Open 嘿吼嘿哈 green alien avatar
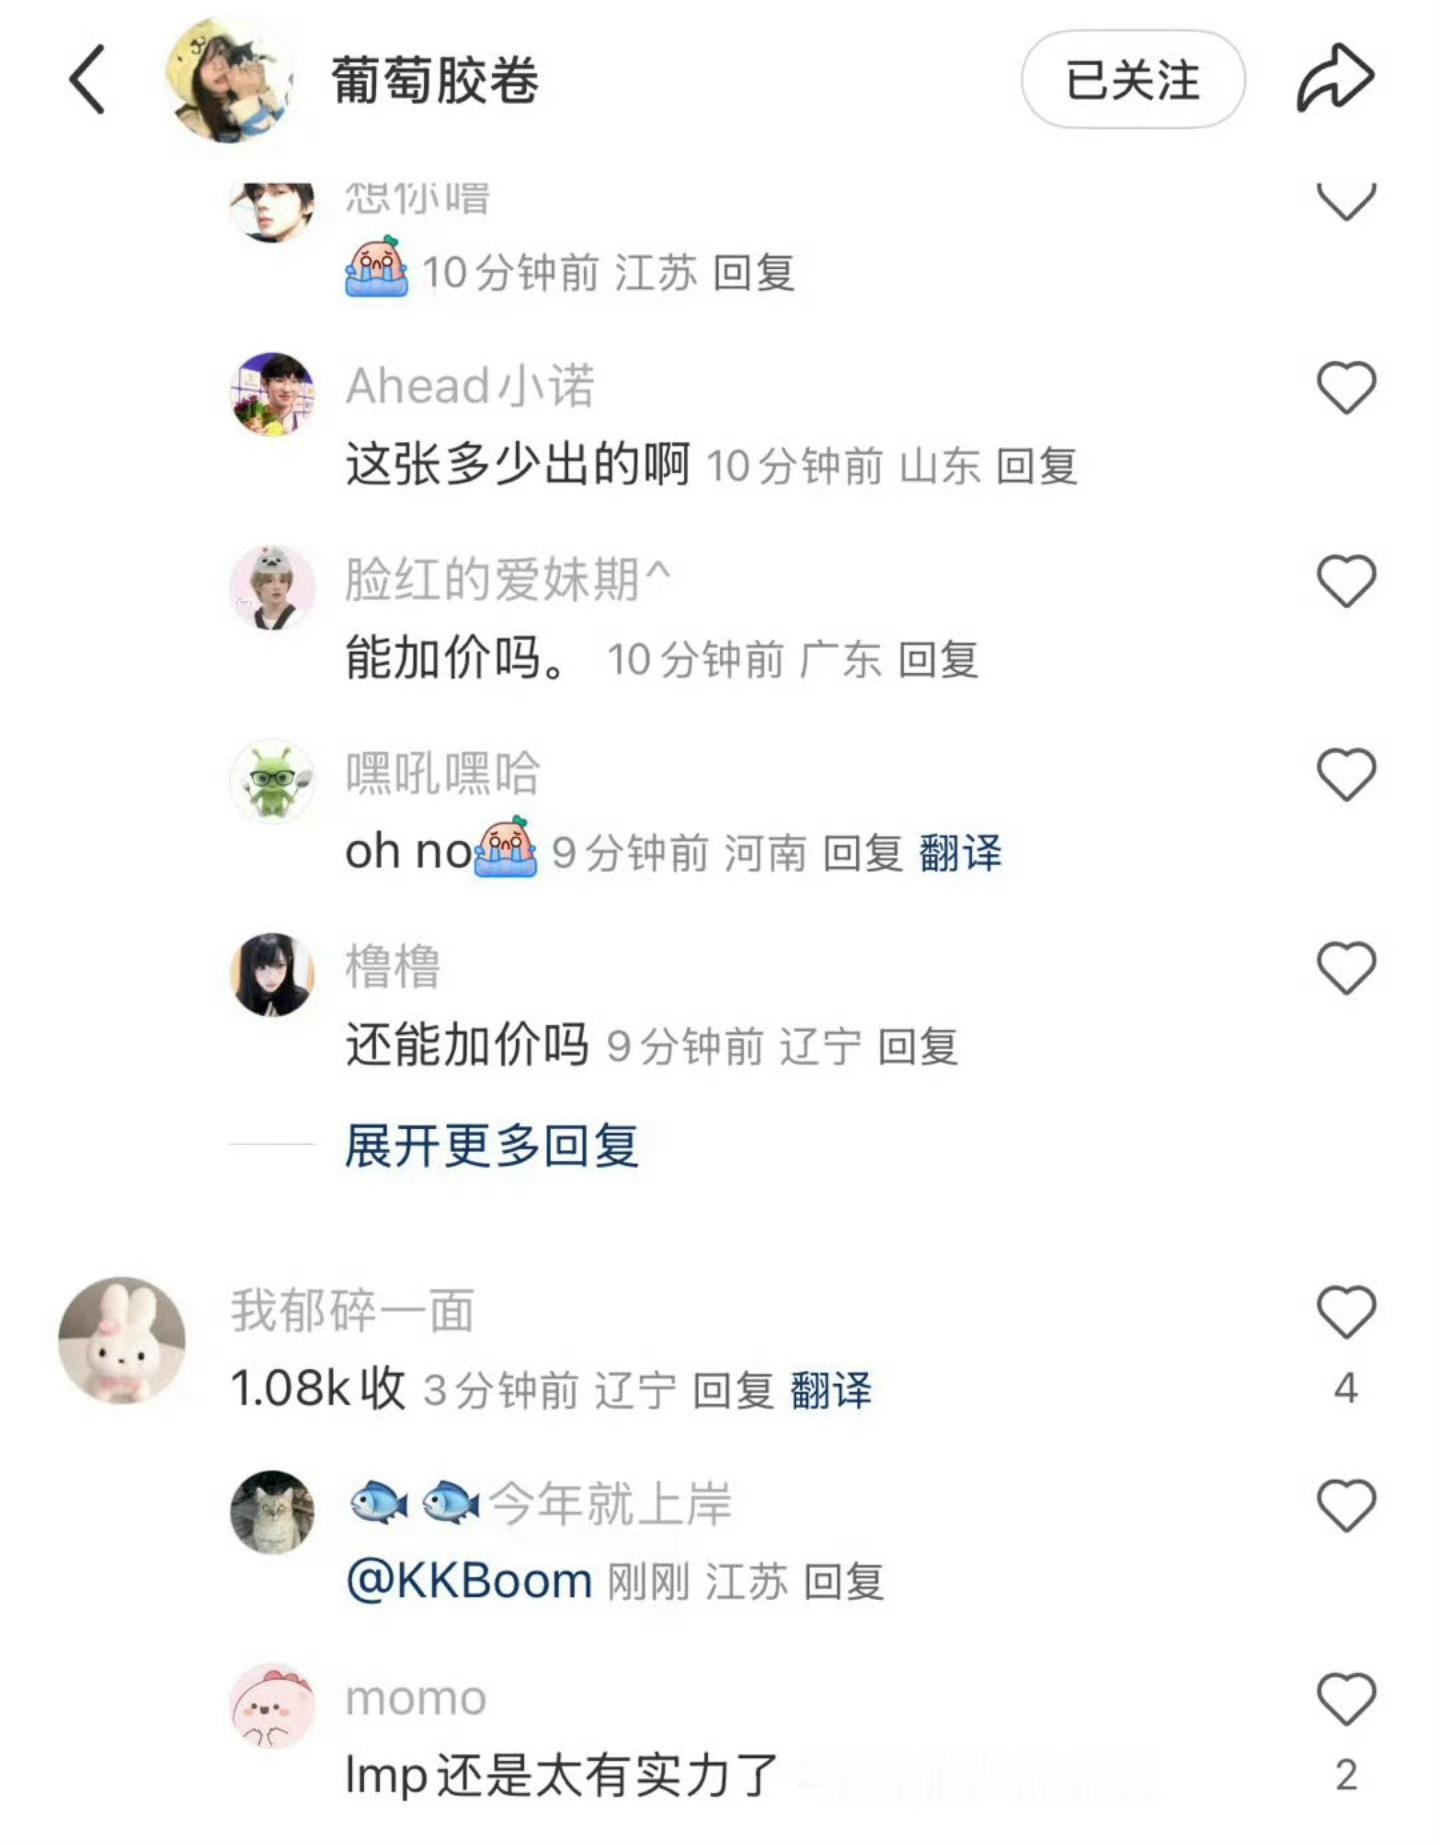 point(272,780)
